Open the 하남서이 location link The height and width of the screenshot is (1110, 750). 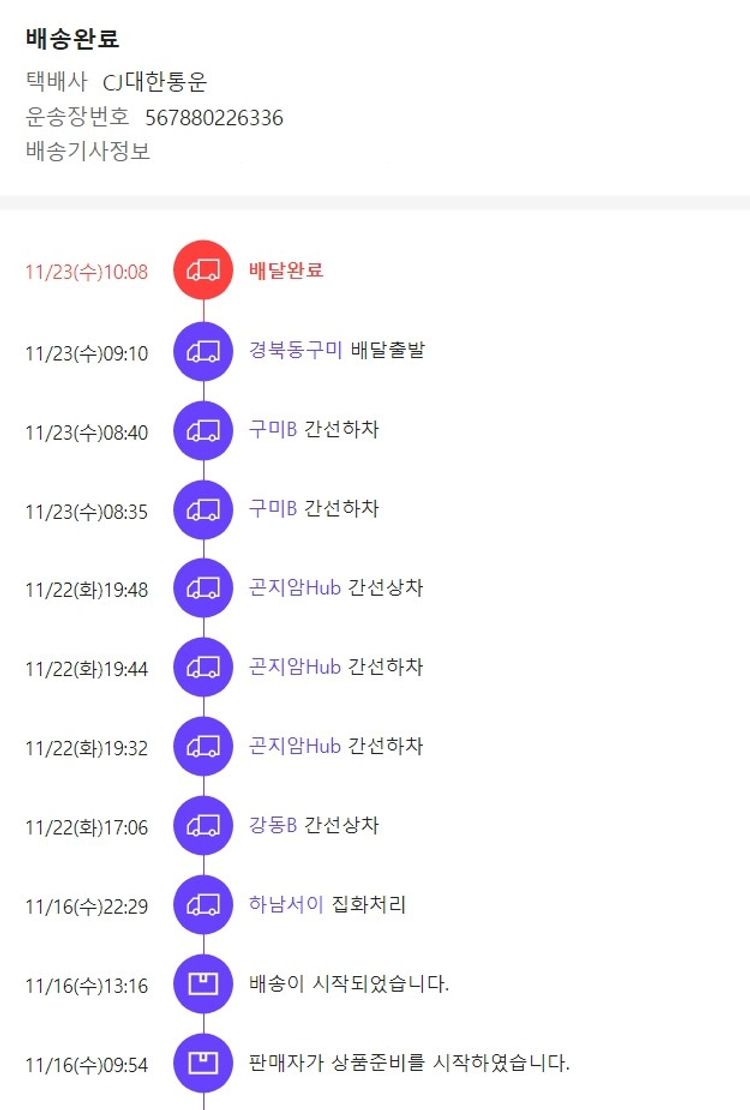tap(286, 904)
